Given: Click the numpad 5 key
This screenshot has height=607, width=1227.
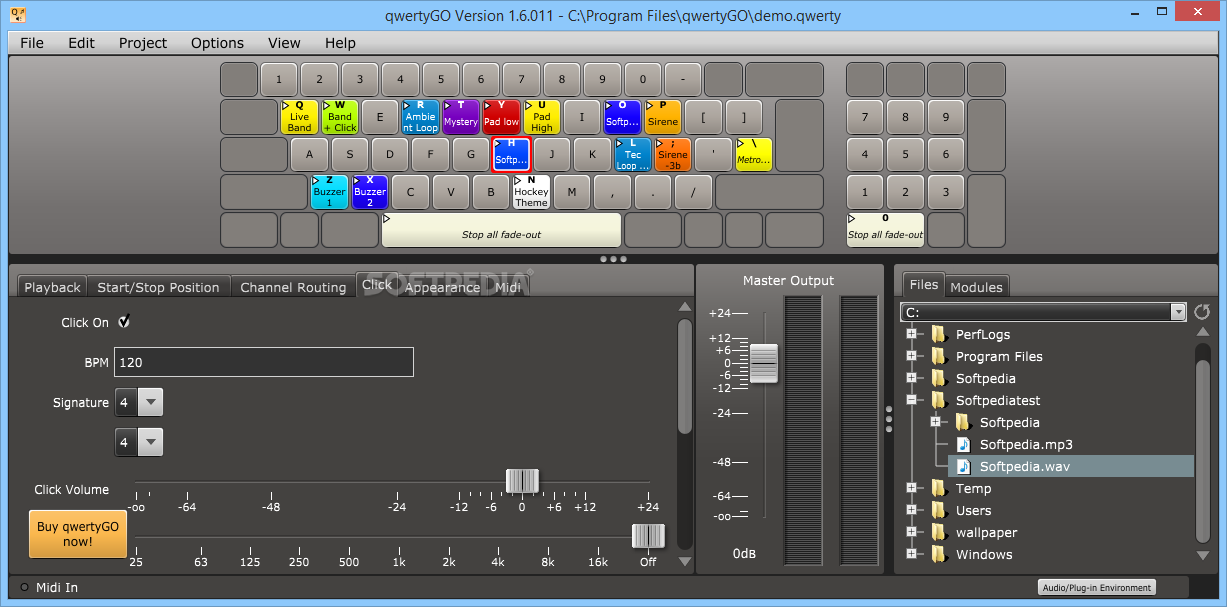Looking at the screenshot, I should (x=905, y=155).
